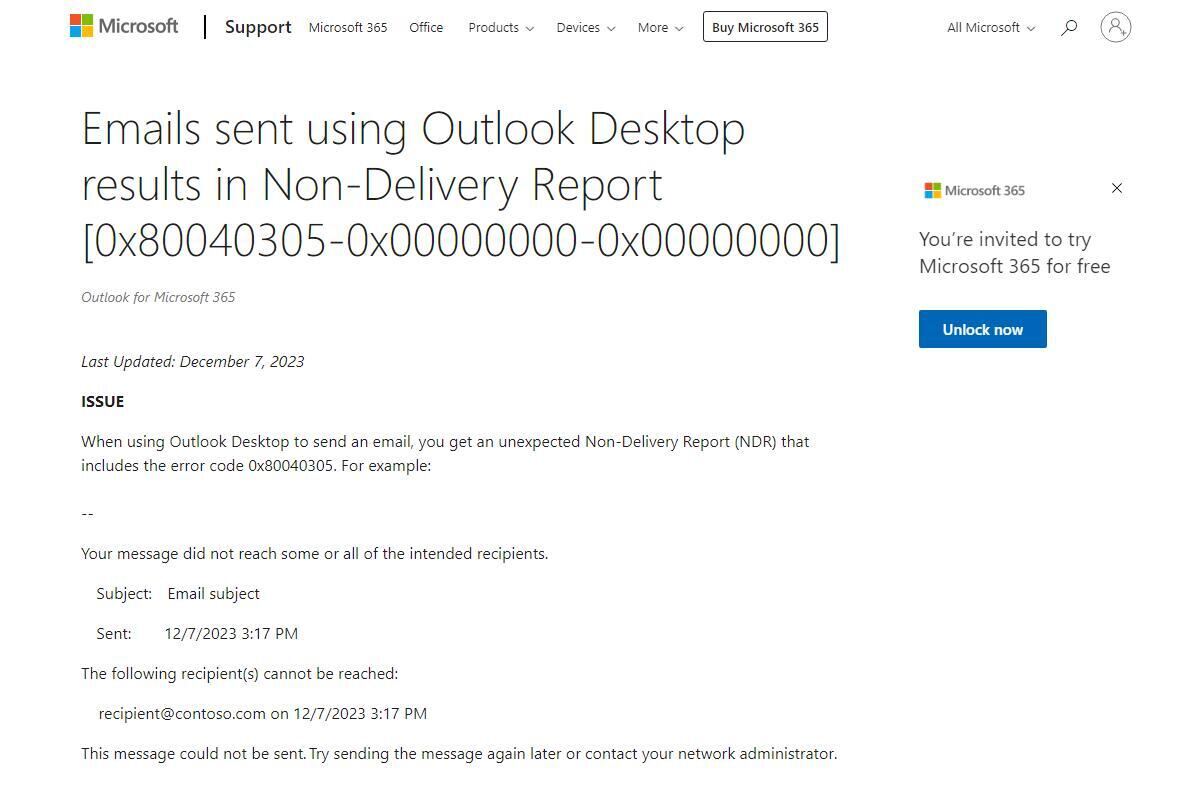Screen dimensions: 1200x800
Task: Click 'Outlook for Microsoft 365' applies-to text
Action: click(x=158, y=297)
